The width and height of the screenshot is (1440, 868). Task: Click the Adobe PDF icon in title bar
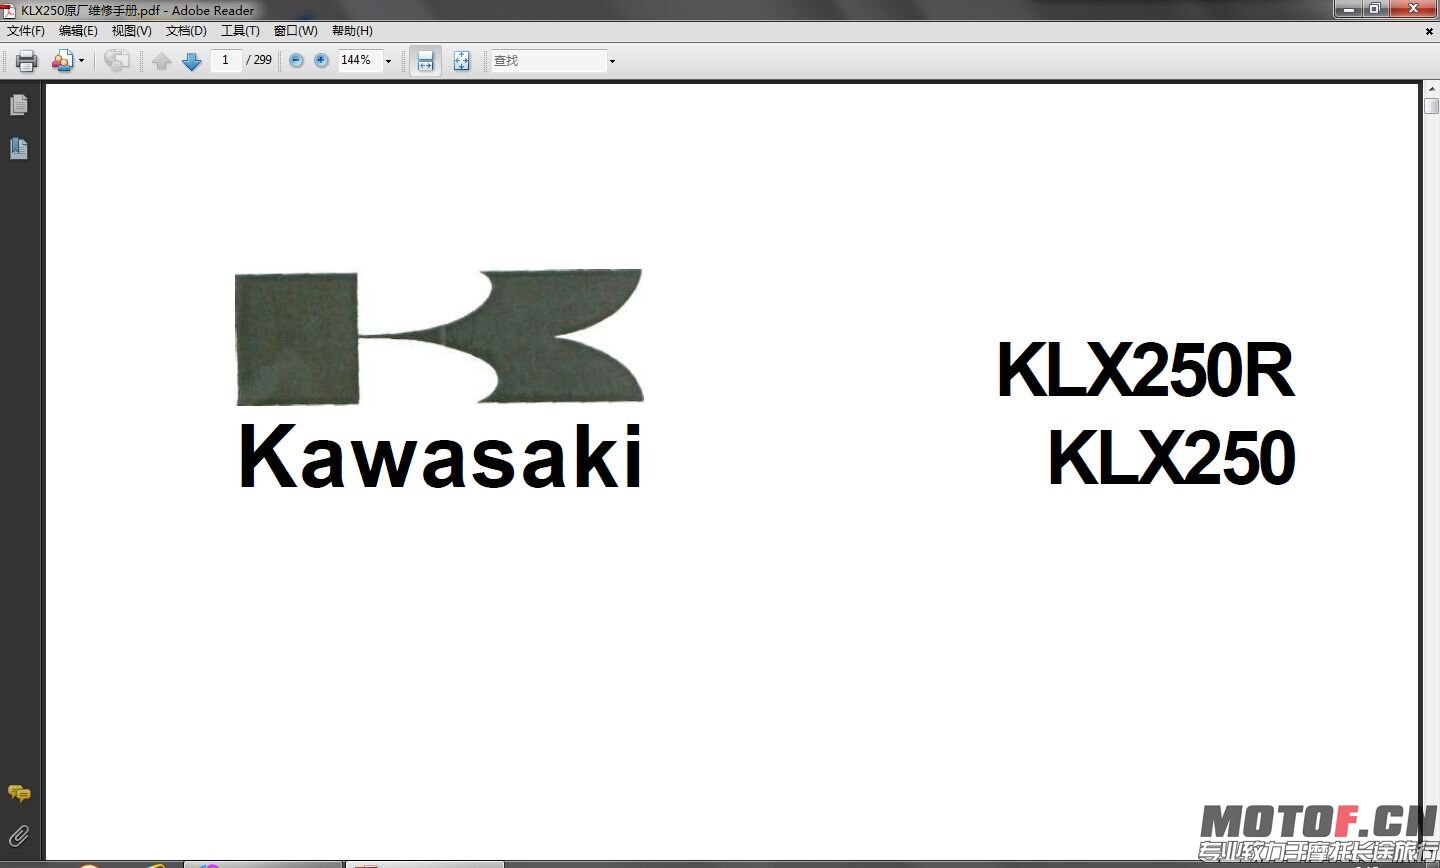tap(9, 10)
